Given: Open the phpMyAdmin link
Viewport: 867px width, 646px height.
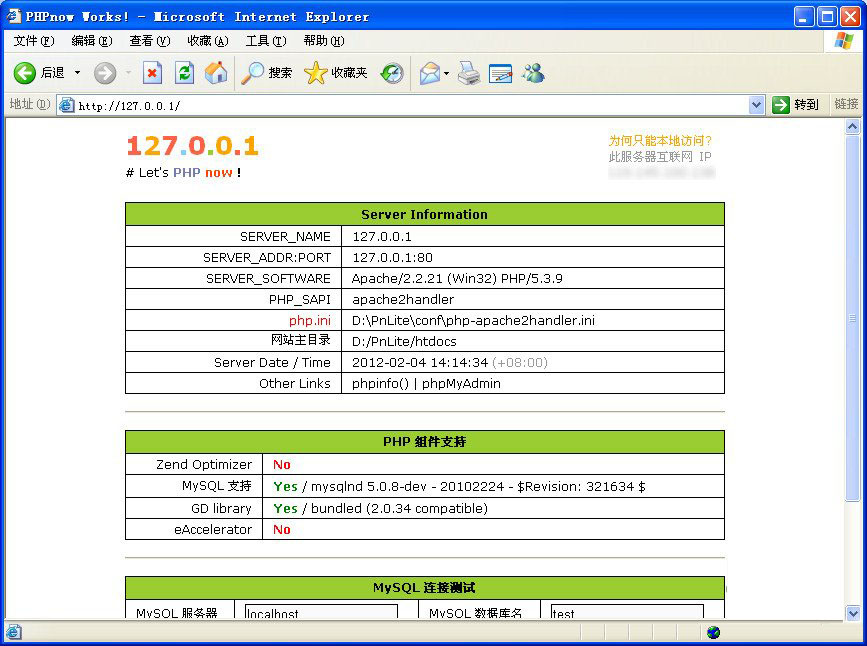Looking at the screenshot, I should (461, 383).
